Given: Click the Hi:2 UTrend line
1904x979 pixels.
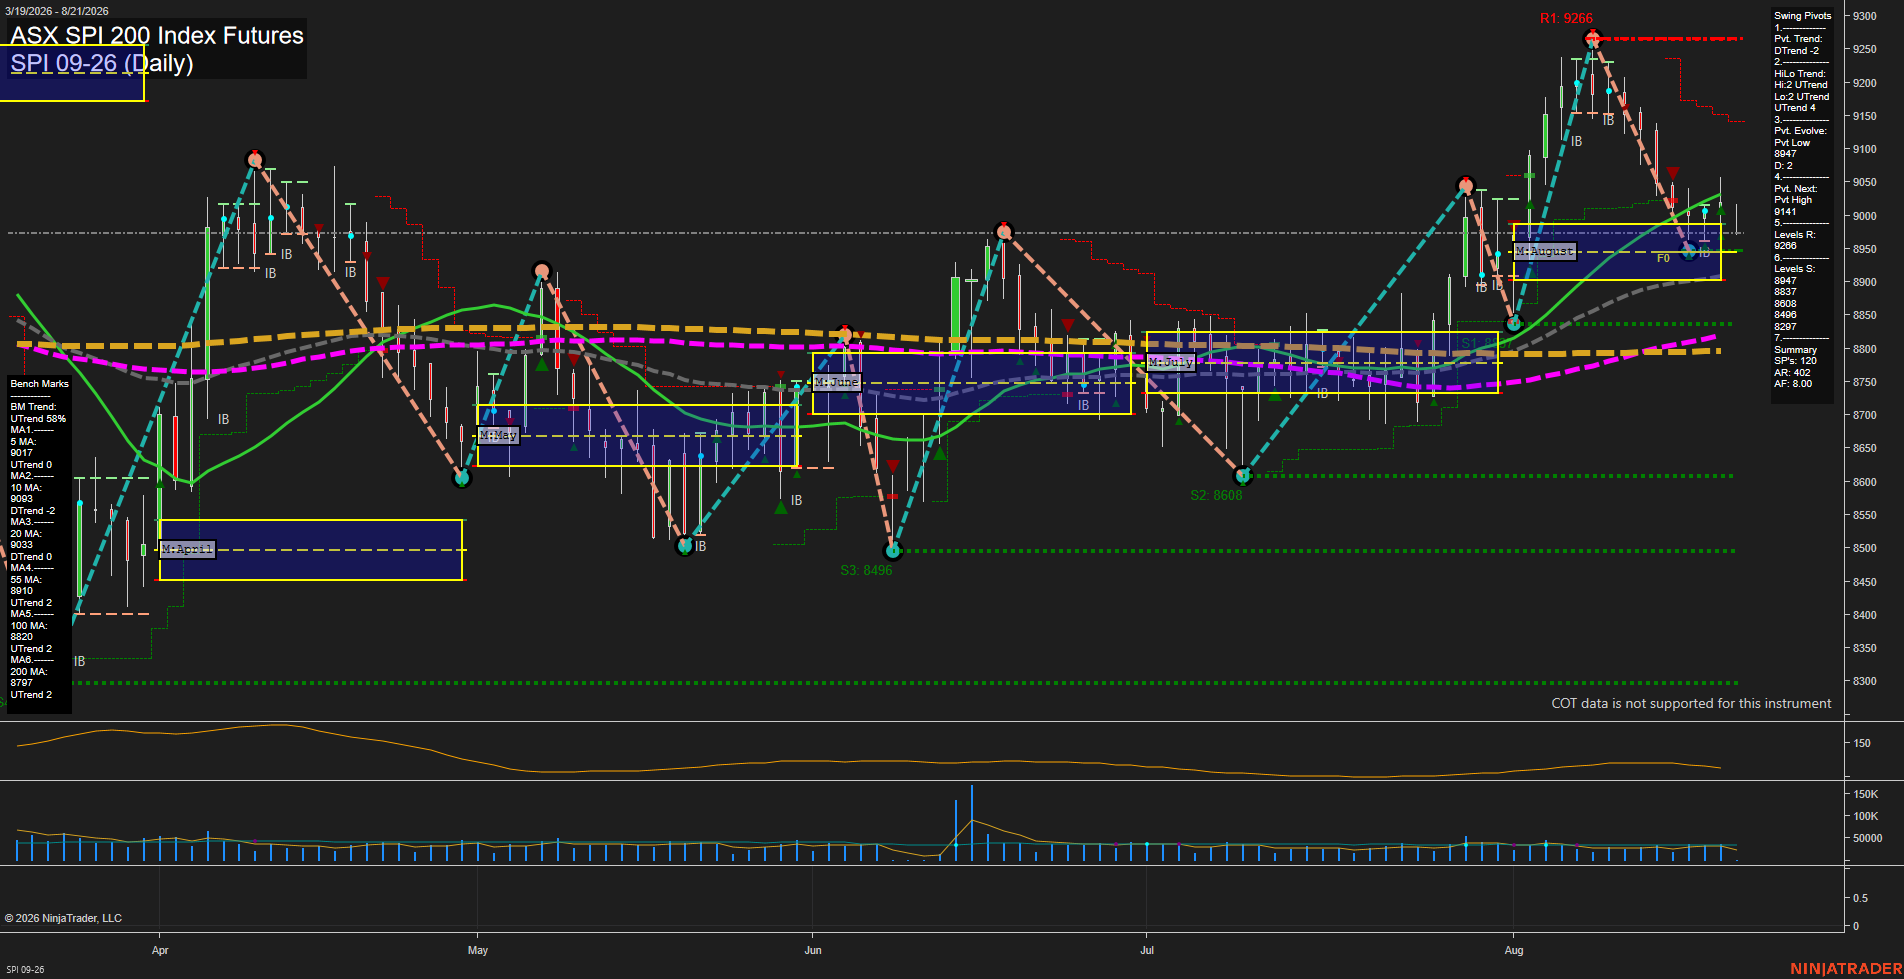Looking at the screenshot, I should [1801, 85].
